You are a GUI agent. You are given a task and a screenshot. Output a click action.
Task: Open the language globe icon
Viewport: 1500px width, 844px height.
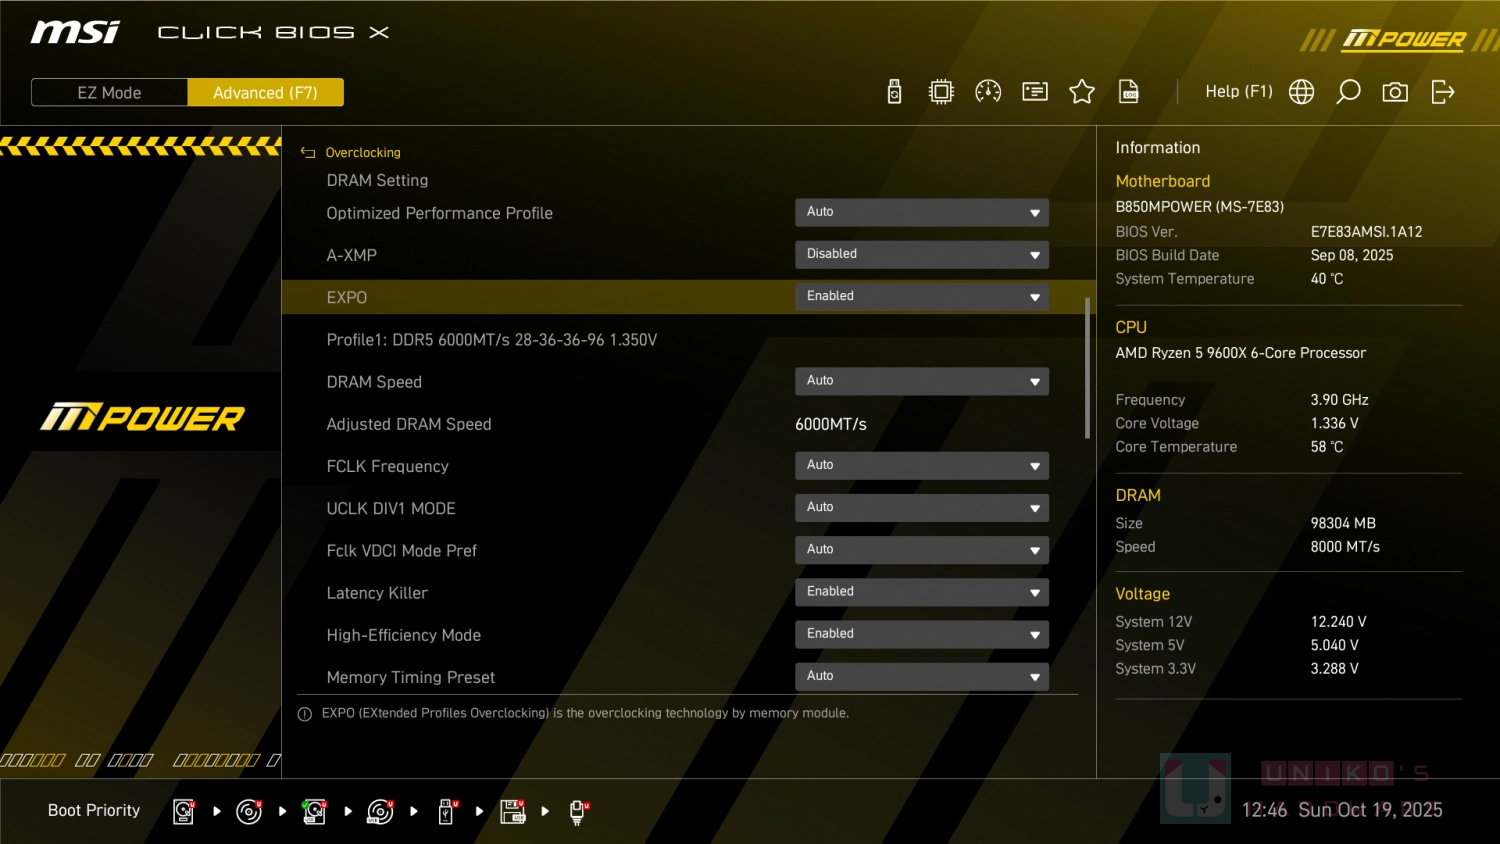coord(1301,92)
